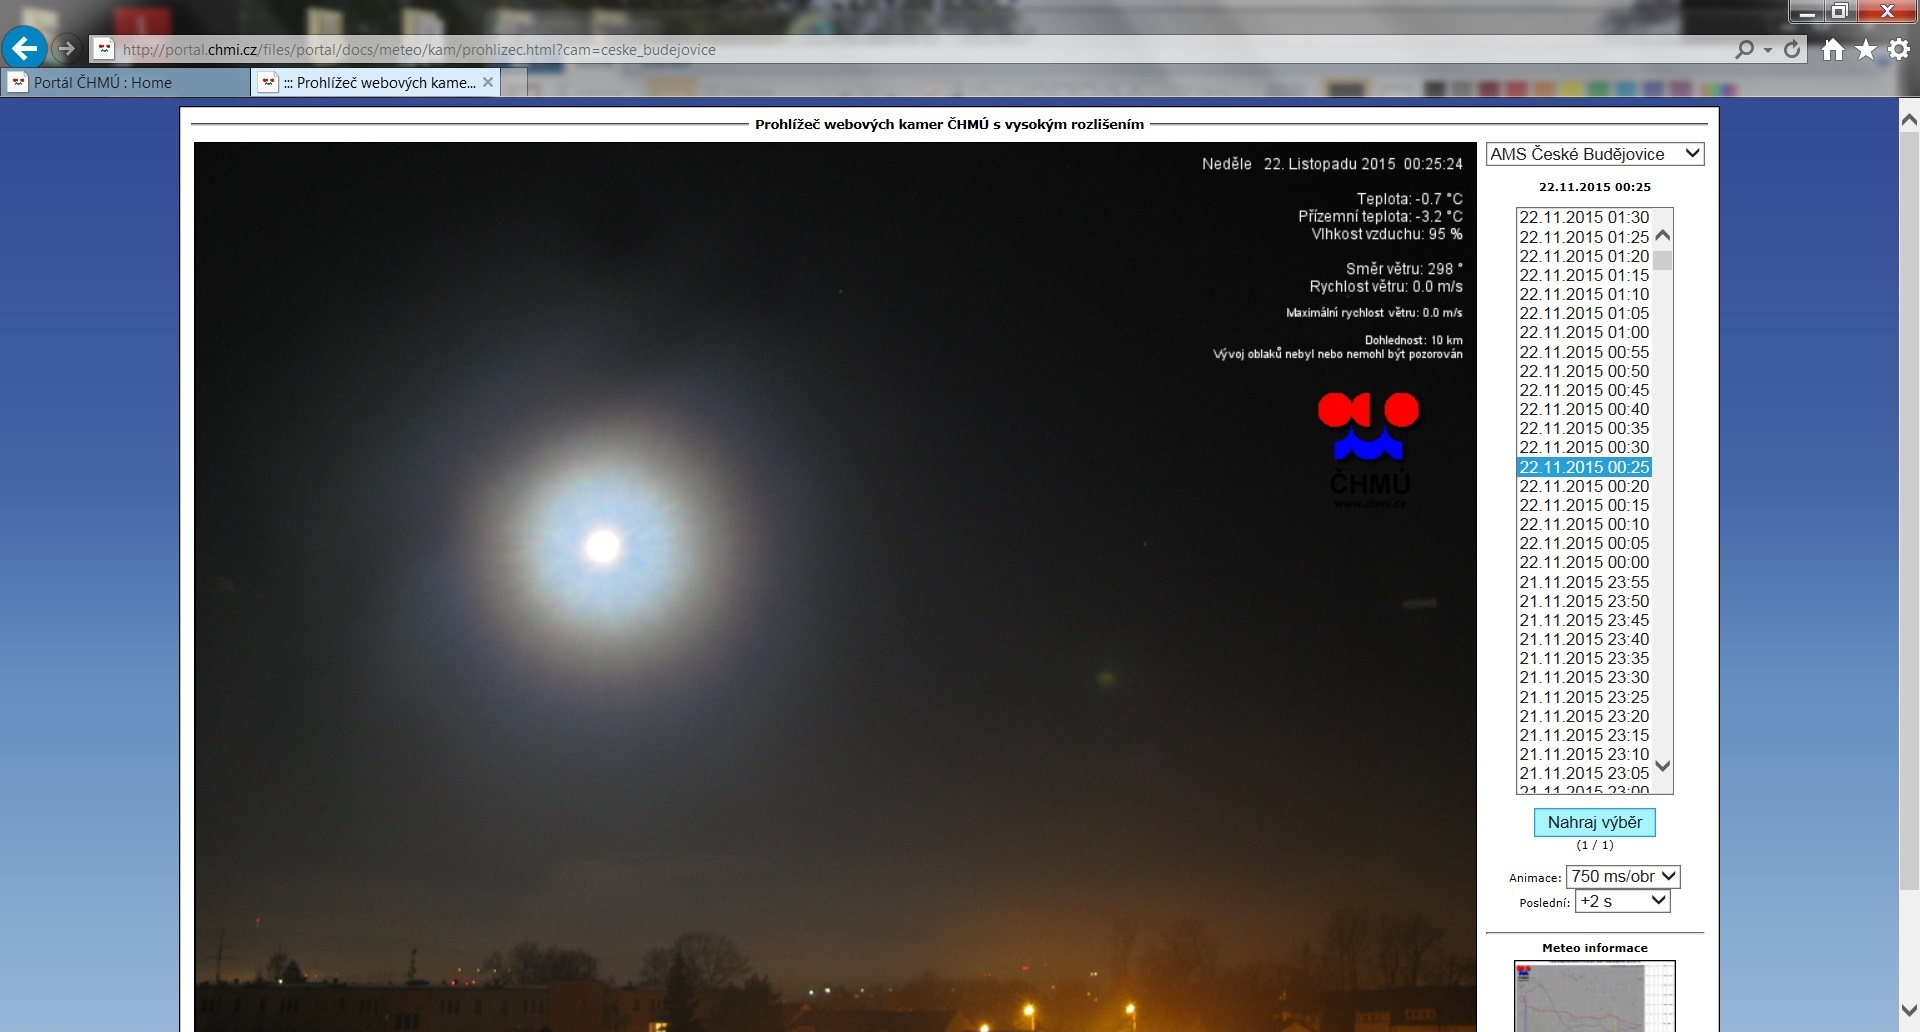Open the Meteo informace graph thumbnail
Viewport: 1920px width, 1032px height.
pos(1594,995)
